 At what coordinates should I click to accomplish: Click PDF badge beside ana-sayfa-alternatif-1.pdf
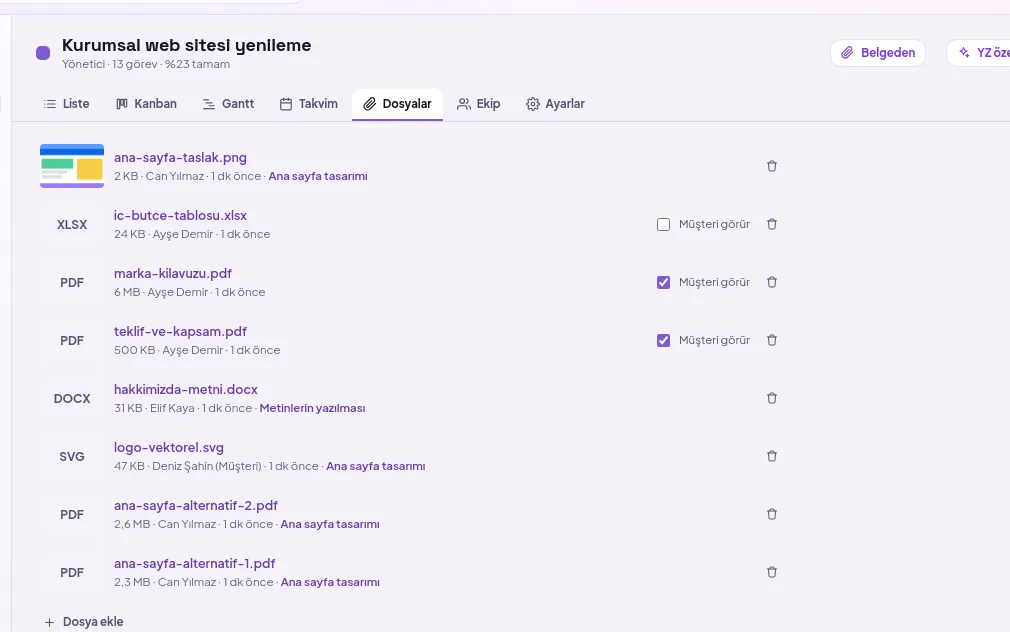(71, 573)
